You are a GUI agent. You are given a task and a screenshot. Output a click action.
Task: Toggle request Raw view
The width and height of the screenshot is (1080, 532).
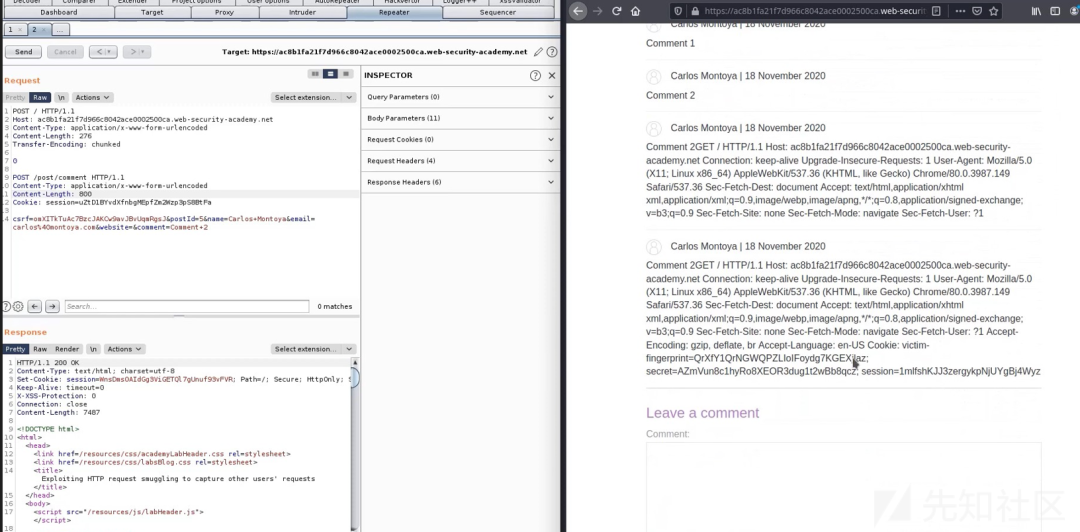40,98
